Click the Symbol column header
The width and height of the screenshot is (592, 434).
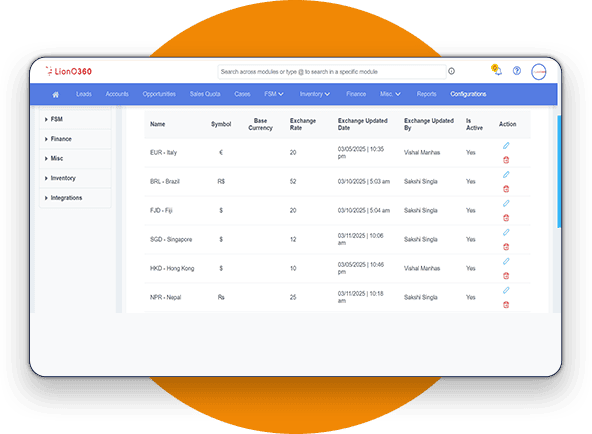[221, 124]
